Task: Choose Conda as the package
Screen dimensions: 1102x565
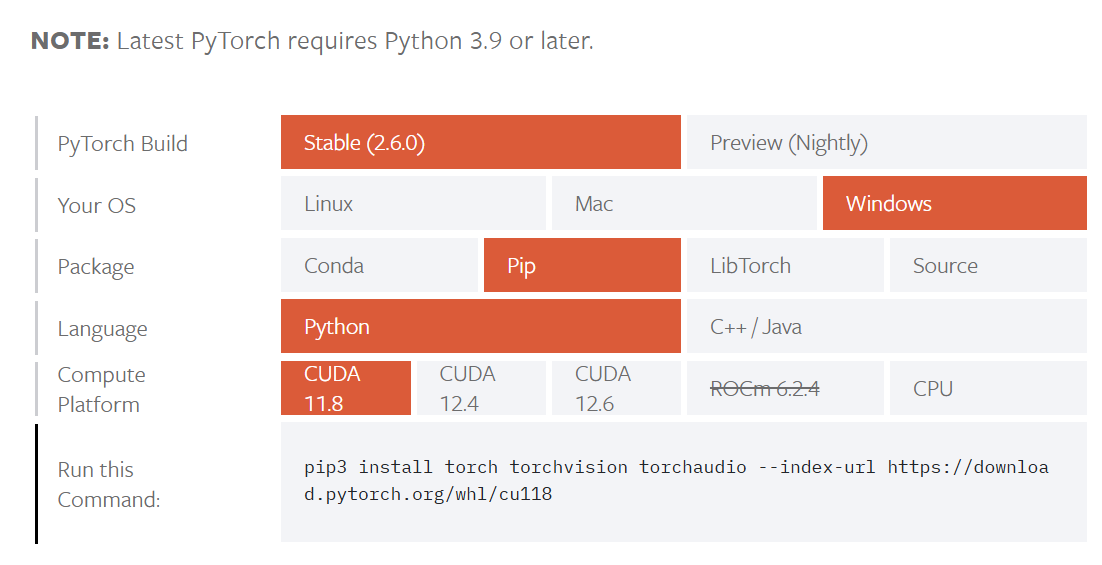Action: coord(379,266)
